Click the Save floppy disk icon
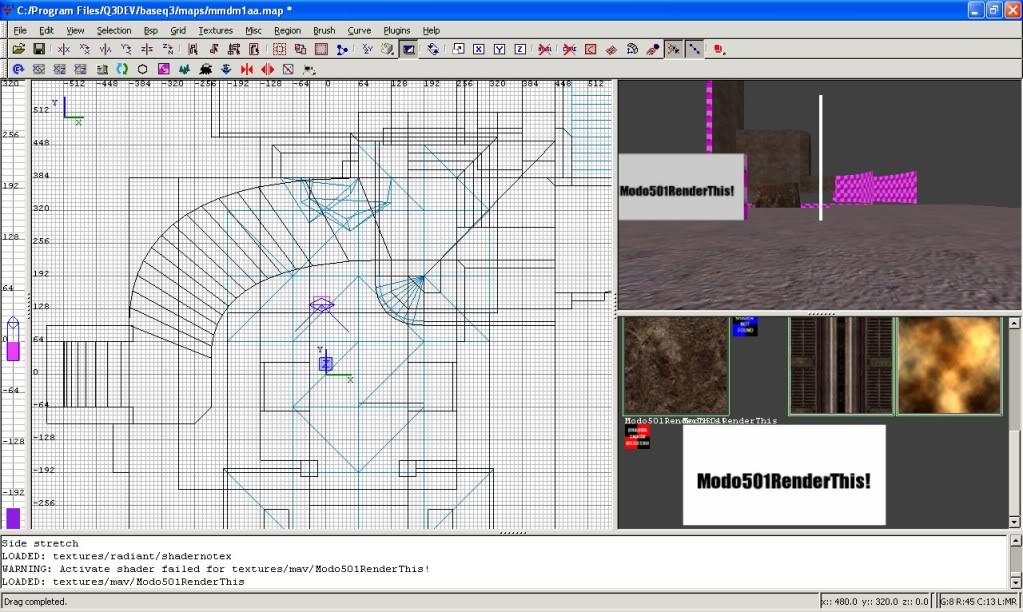This screenshot has height=612, width=1023. click(39, 49)
